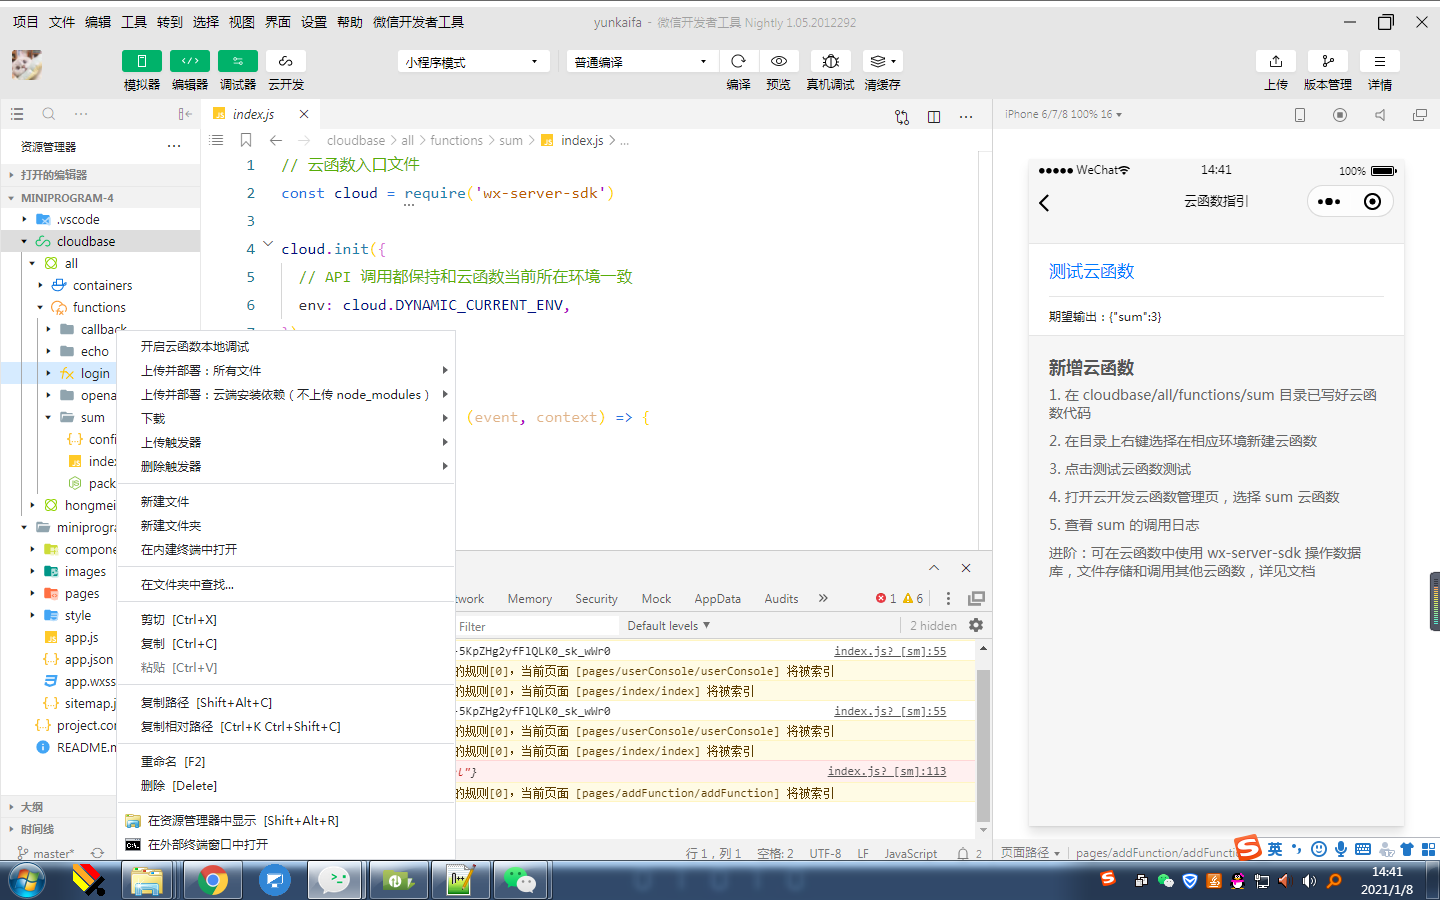Detach the simulator window icon
1440x900 pixels.
[x=1420, y=115]
